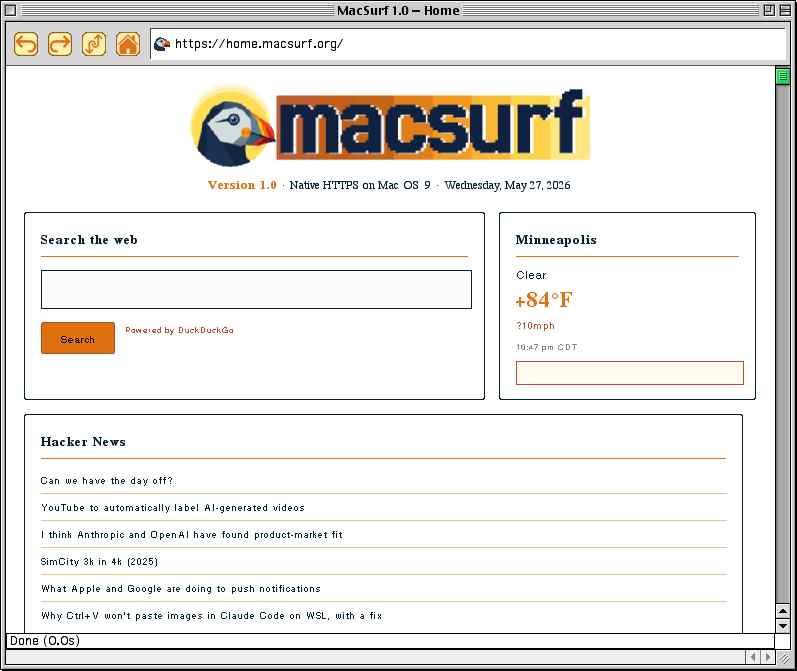This screenshot has height=671, width=797.
Task: Click the 10:47 pm CDT time text
Action: (546, 347)
